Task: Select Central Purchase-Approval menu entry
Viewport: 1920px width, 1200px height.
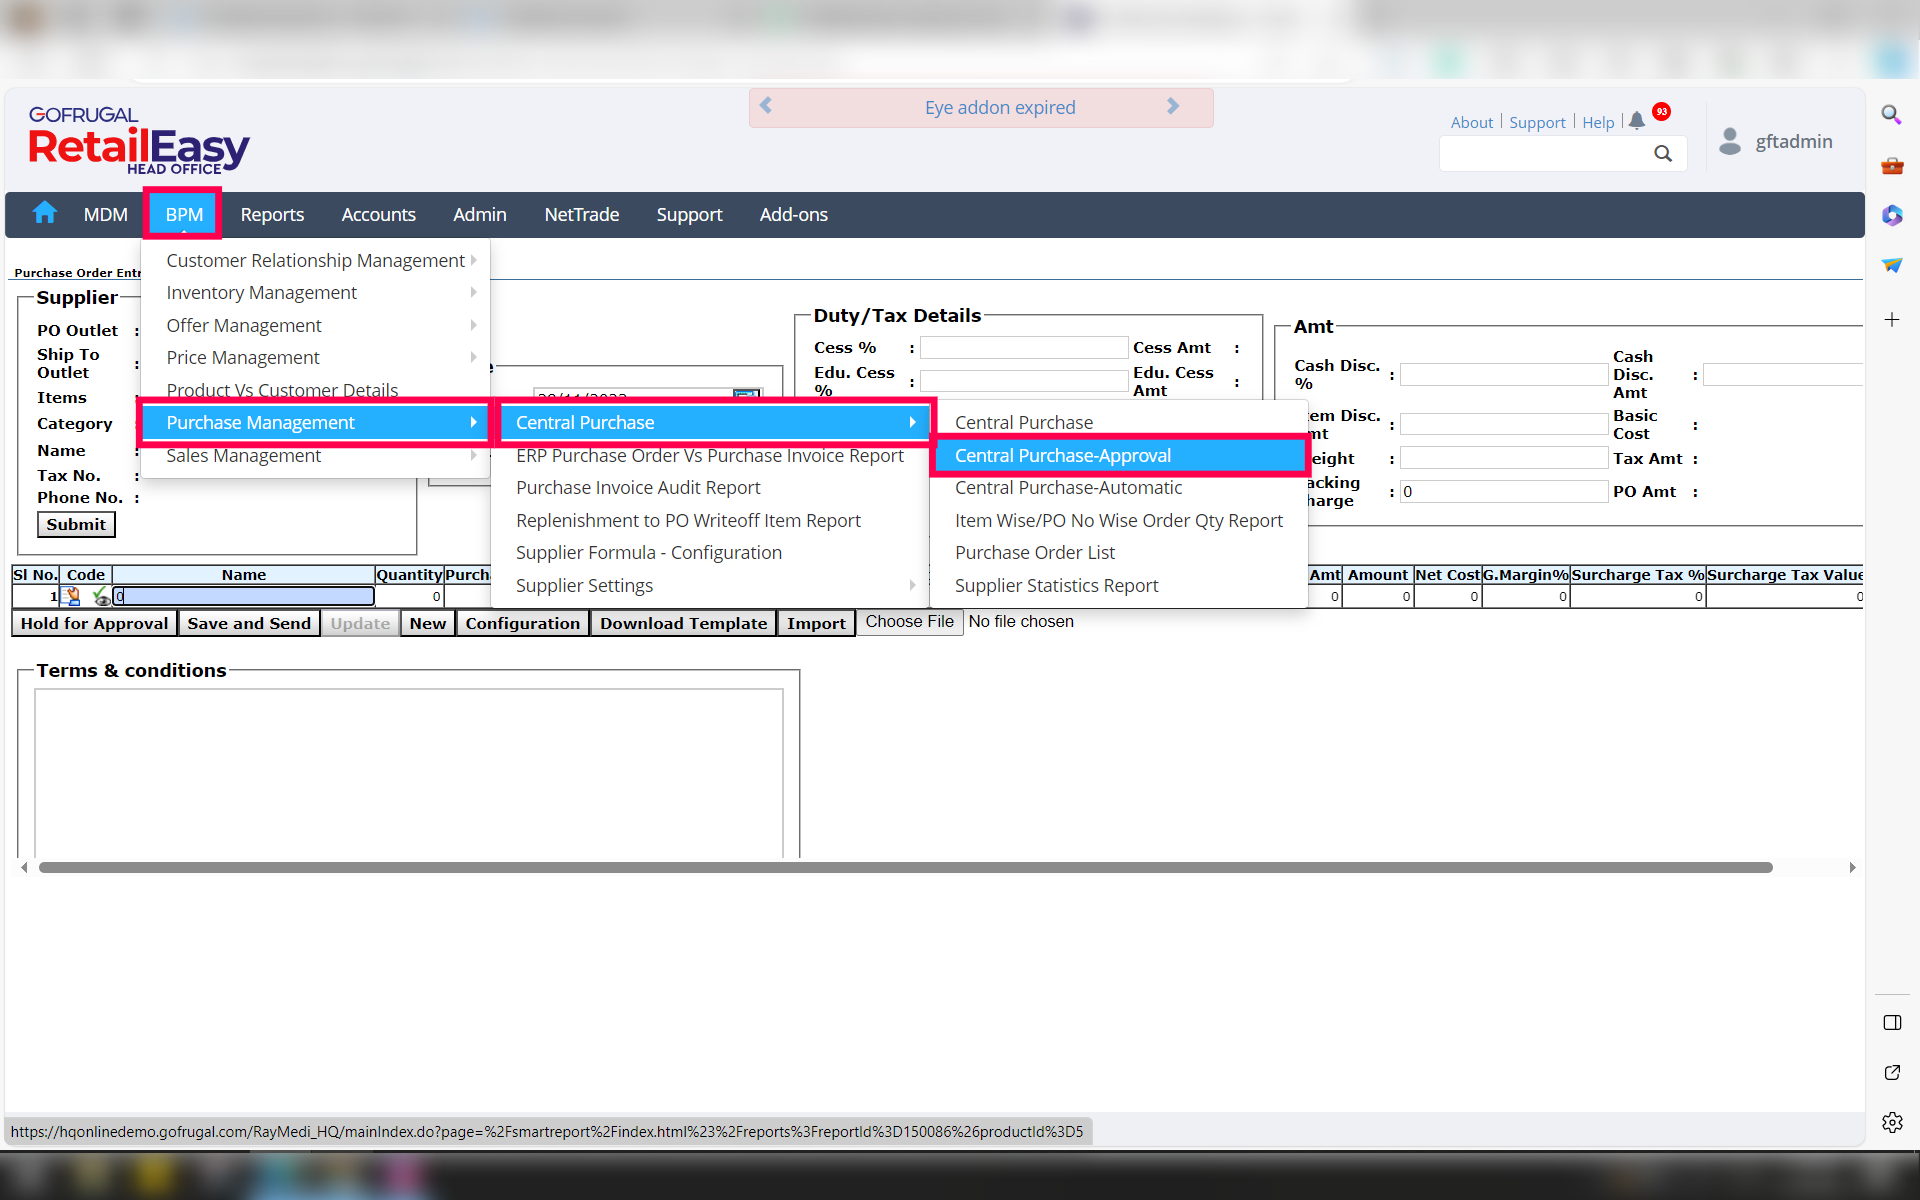Action: pyautogui.click(x=1062, y=456)
